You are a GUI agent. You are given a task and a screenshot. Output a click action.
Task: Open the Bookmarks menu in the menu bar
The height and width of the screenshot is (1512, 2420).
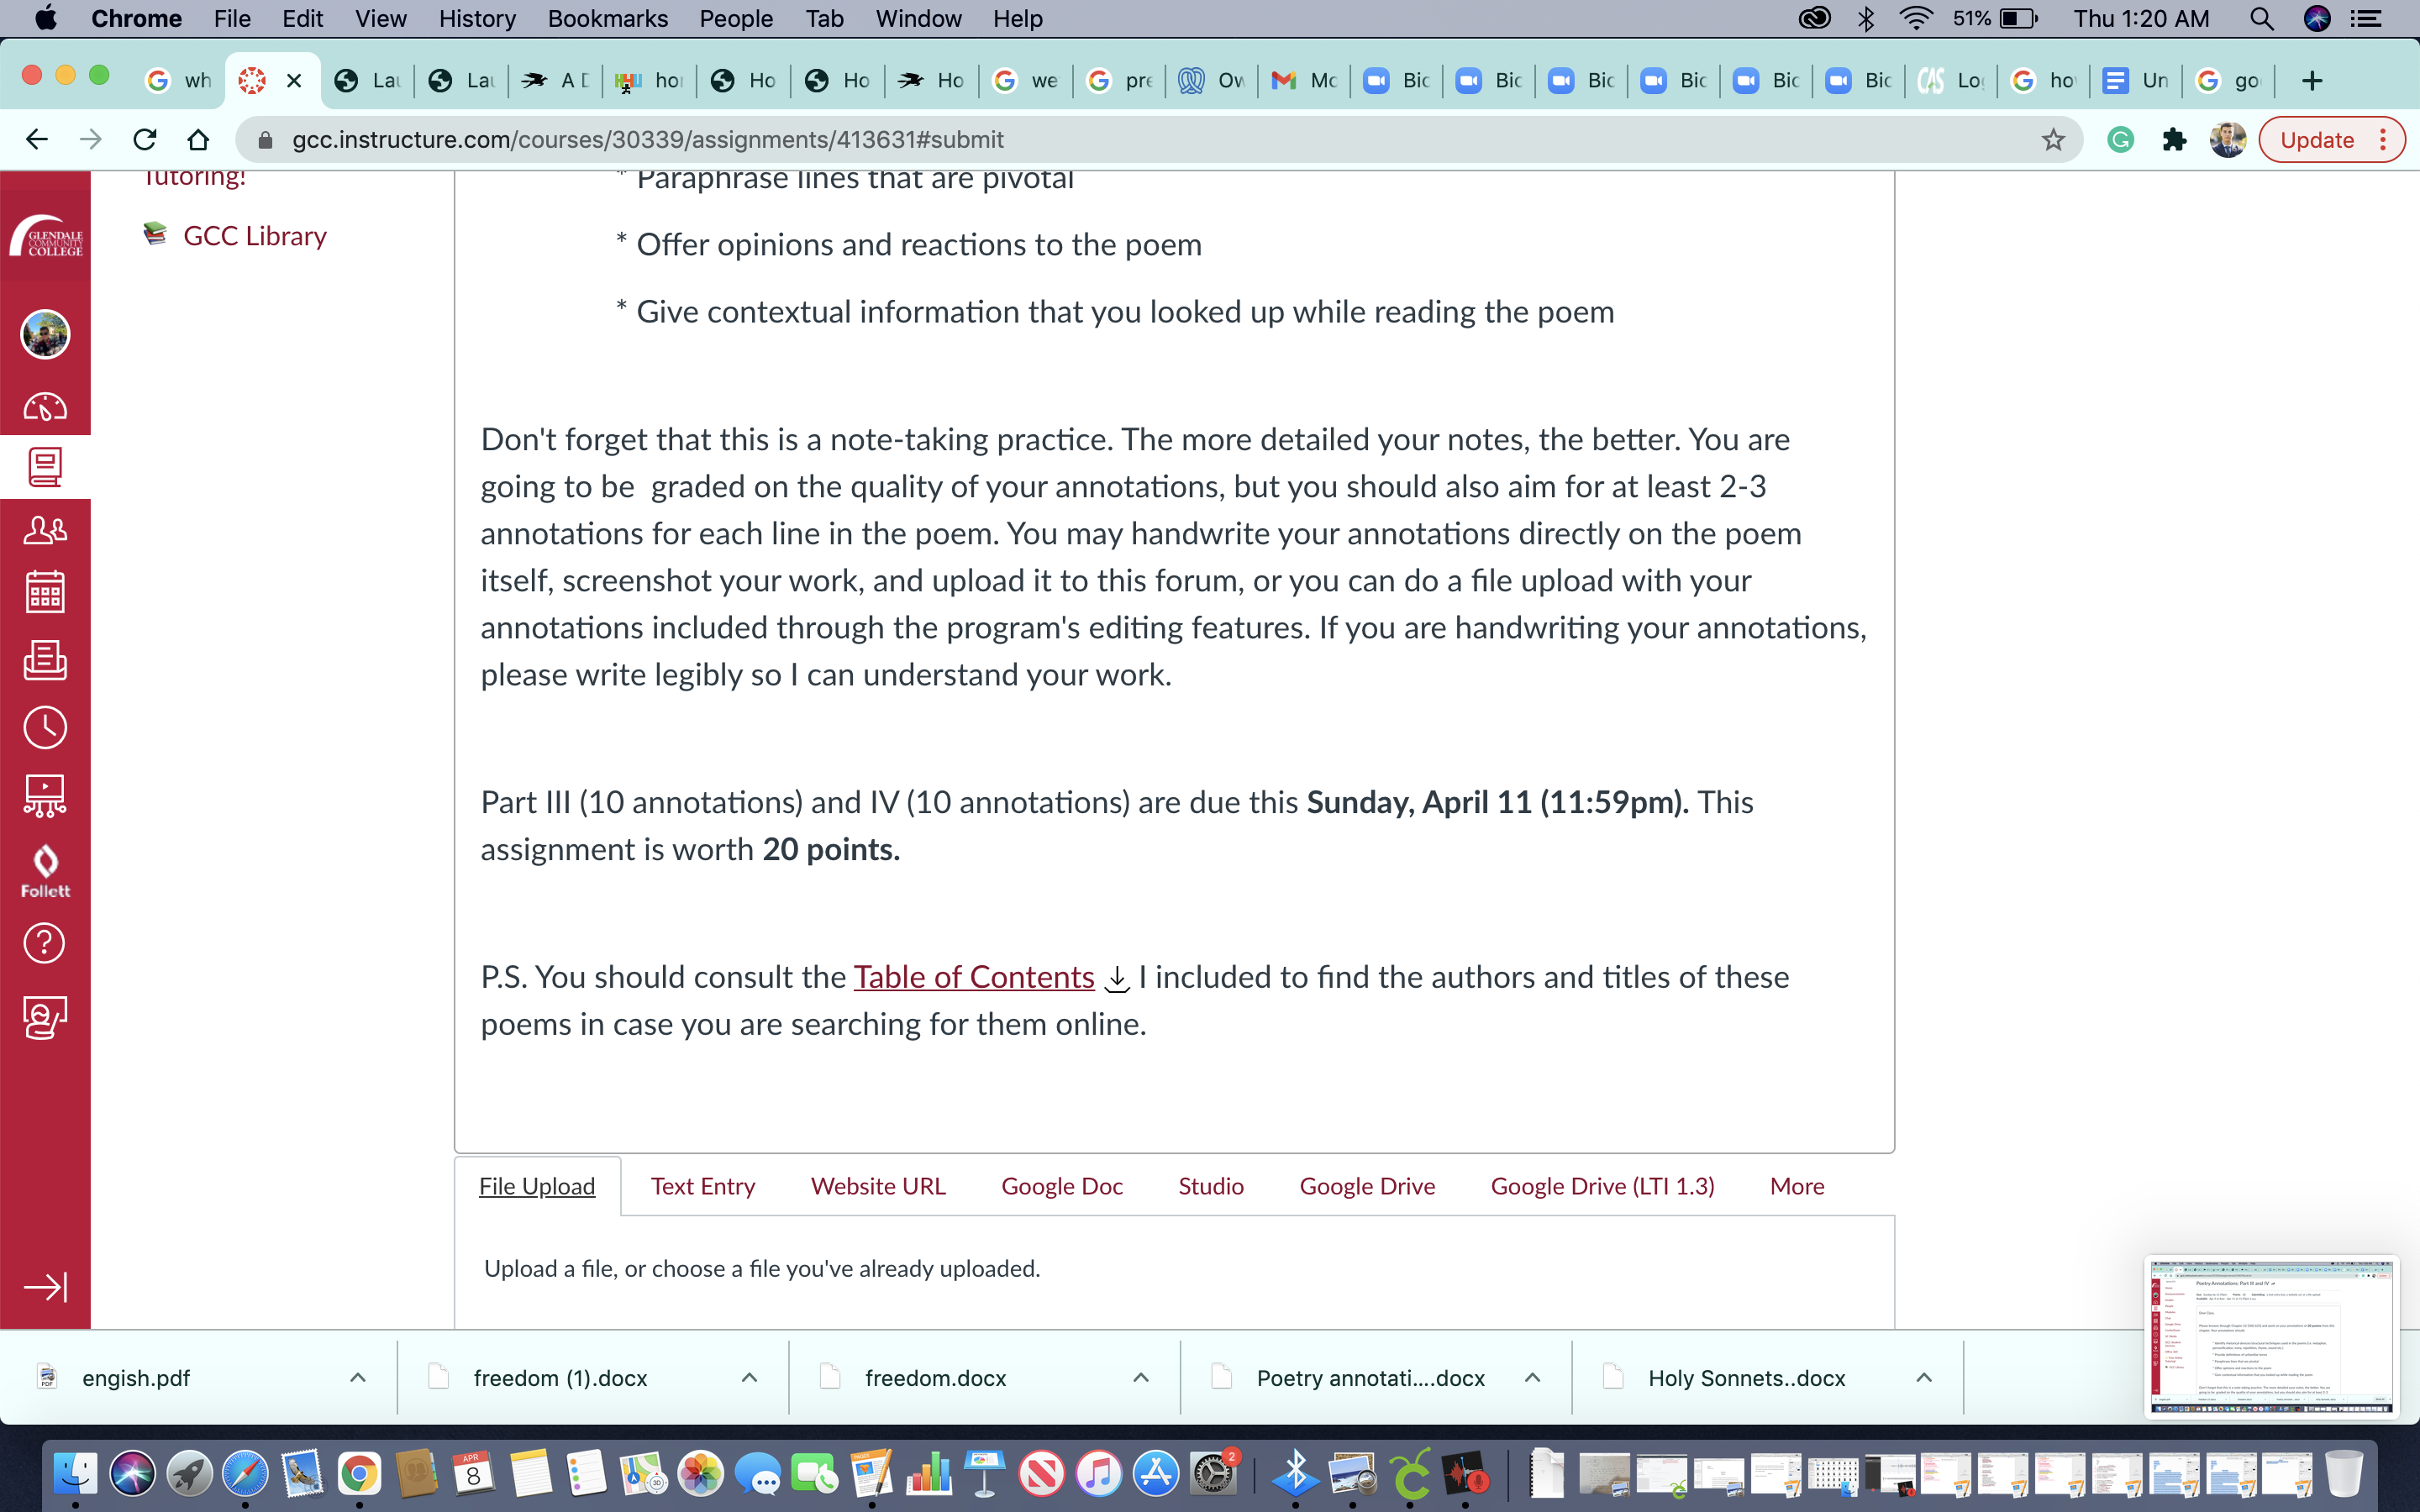(x=607, y=18)
